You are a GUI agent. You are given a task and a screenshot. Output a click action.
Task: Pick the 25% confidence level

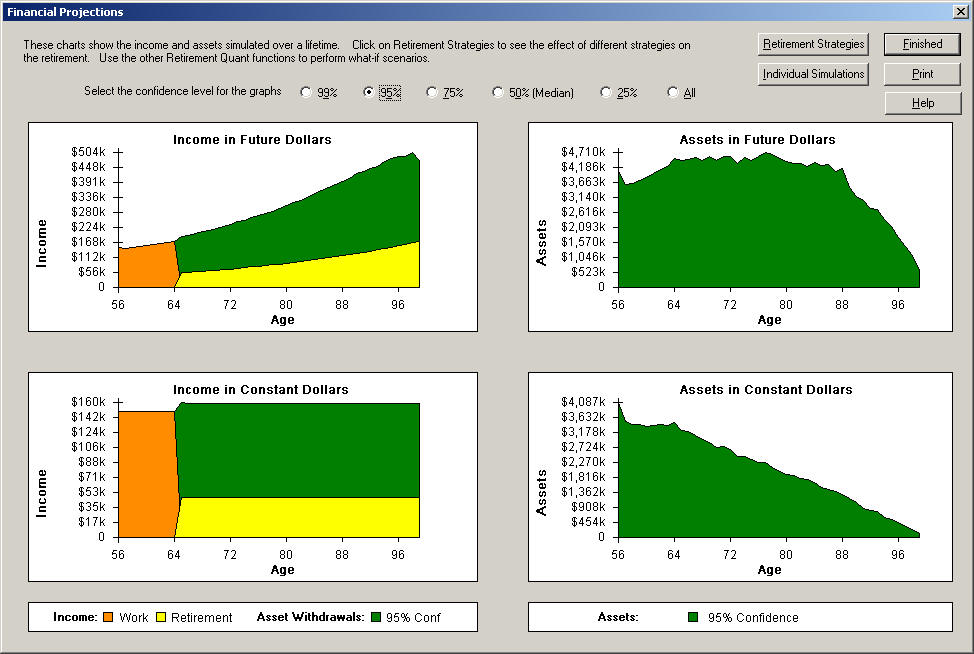[x=606, y=93]
